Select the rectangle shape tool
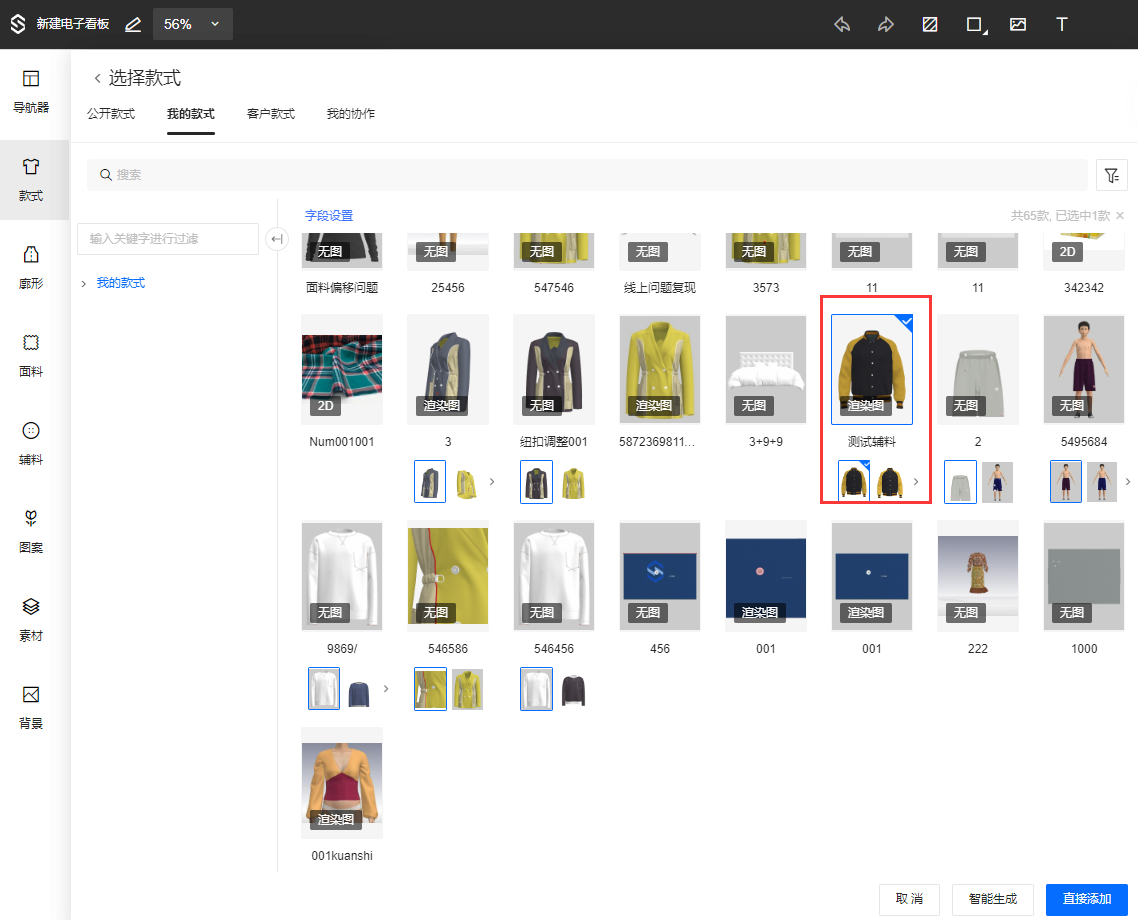Screen dimensions: 1138x920 pos(974,25)
